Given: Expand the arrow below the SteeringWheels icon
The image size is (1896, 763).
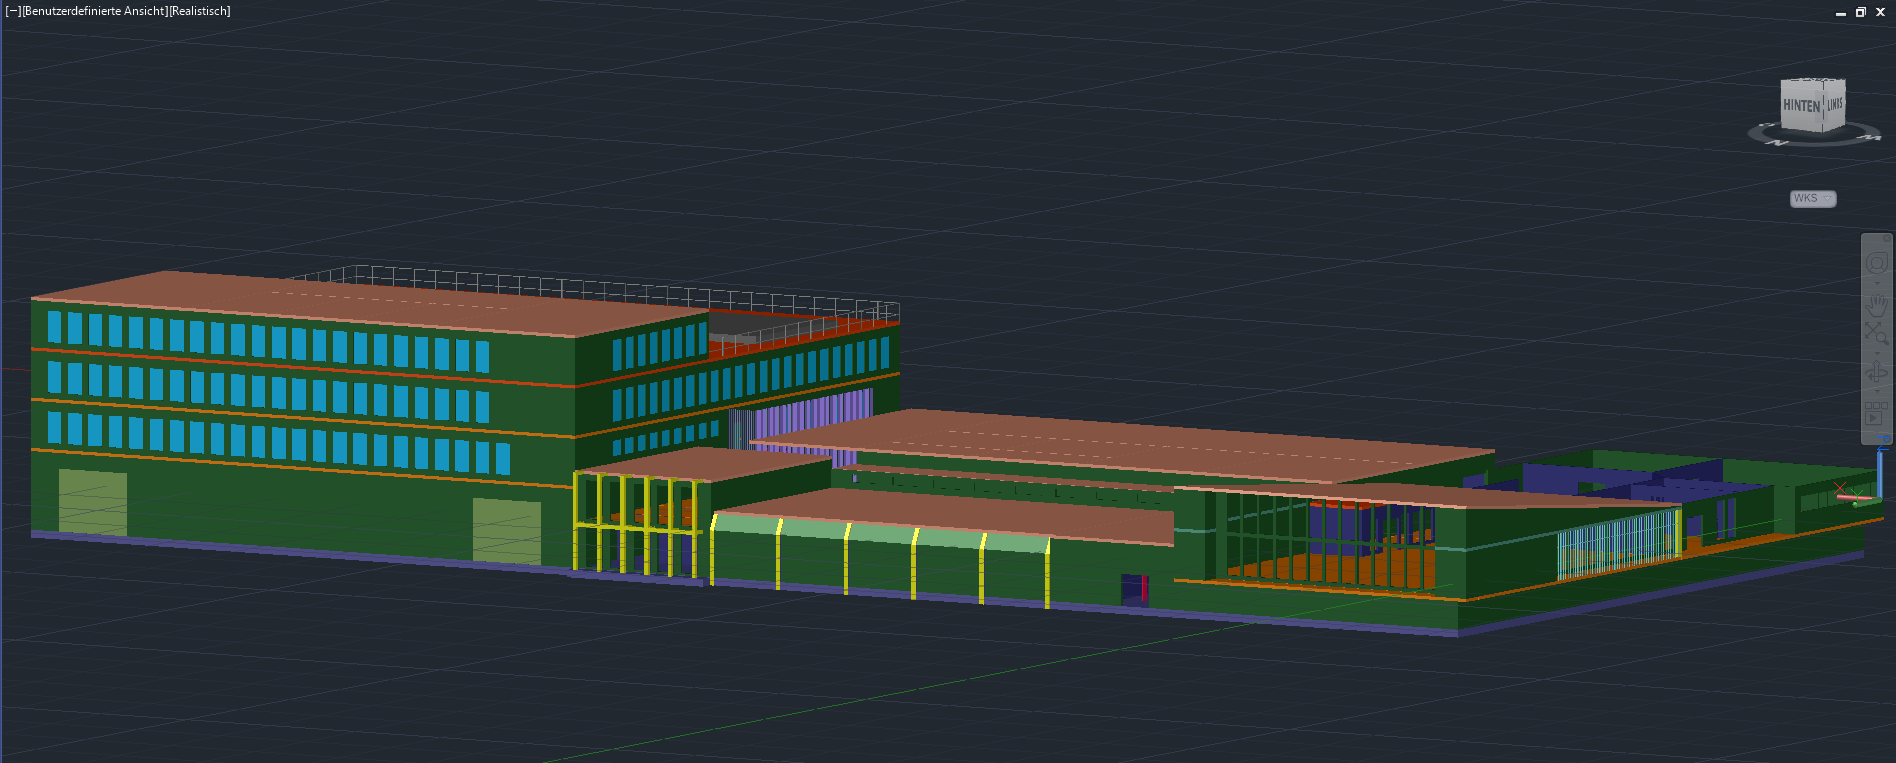Looking at the screenshot, I should pyautogui.click(x=1876, y=283).
